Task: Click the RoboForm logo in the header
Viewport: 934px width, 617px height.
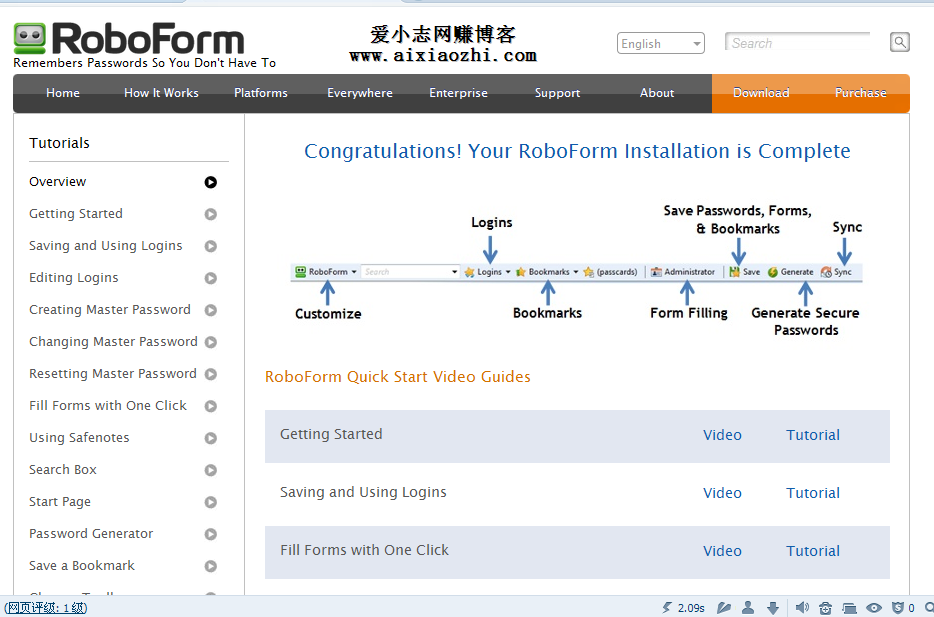Action: click(129, 39)
